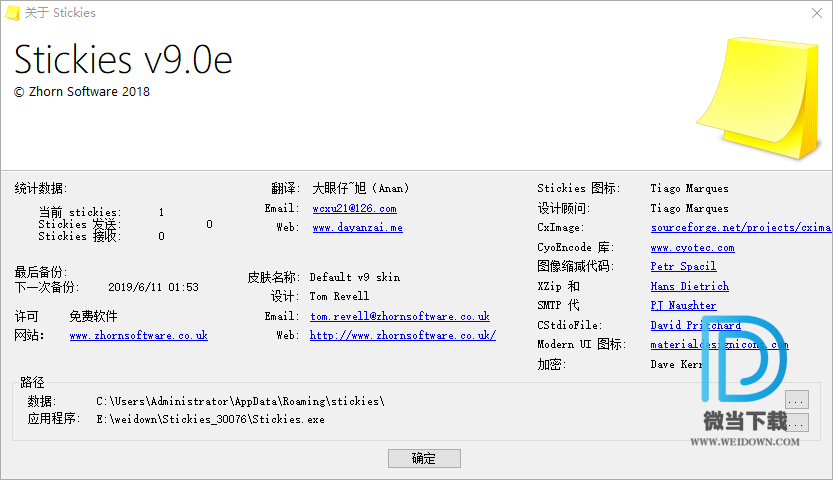Open the www.cyotec.com link
Screen dimensions: 833x480
[693, 247]
